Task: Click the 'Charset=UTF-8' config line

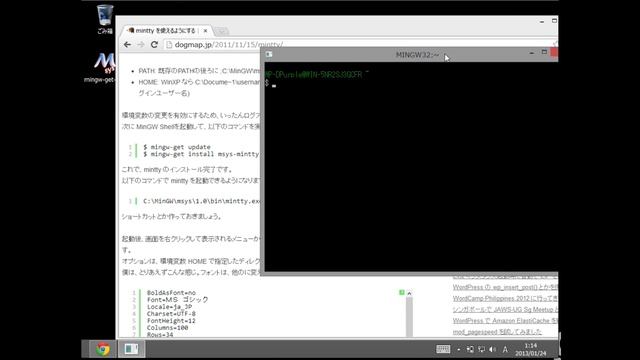Action: click(x=171, y=314)
